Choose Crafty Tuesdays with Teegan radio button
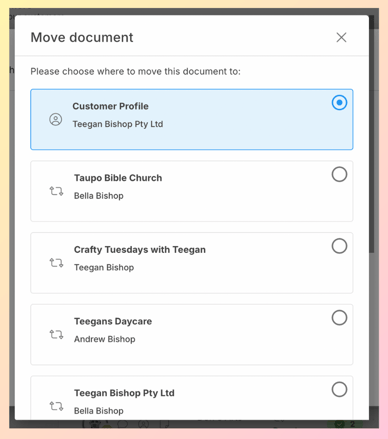 pos(339,246)
